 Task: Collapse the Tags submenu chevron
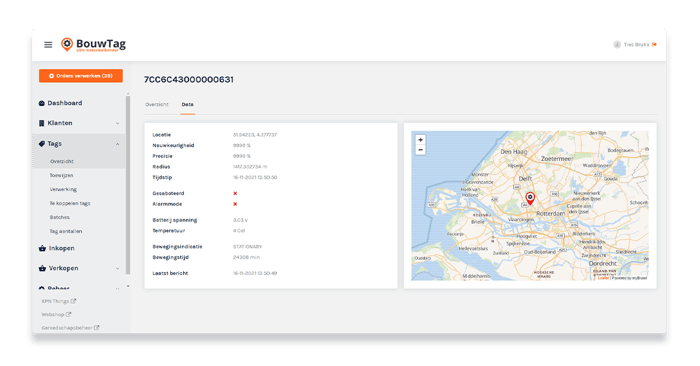click(x=117, y=144)
